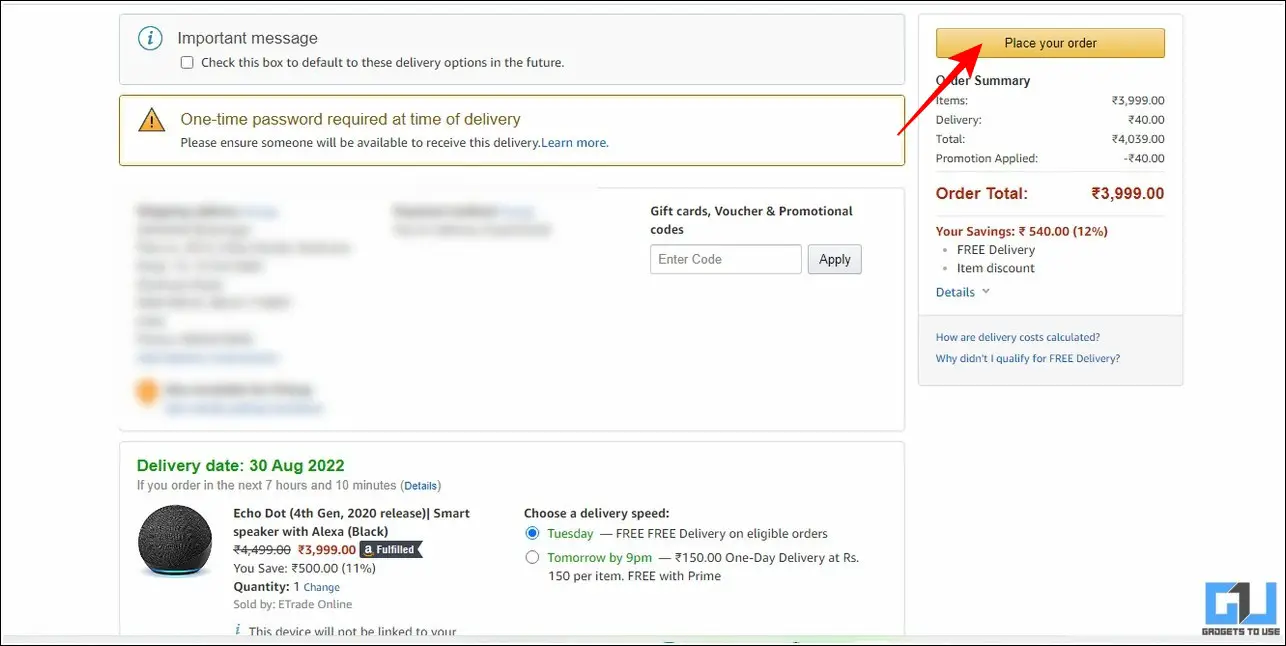Open Details link next to delivery countdown

coord(421,486)
